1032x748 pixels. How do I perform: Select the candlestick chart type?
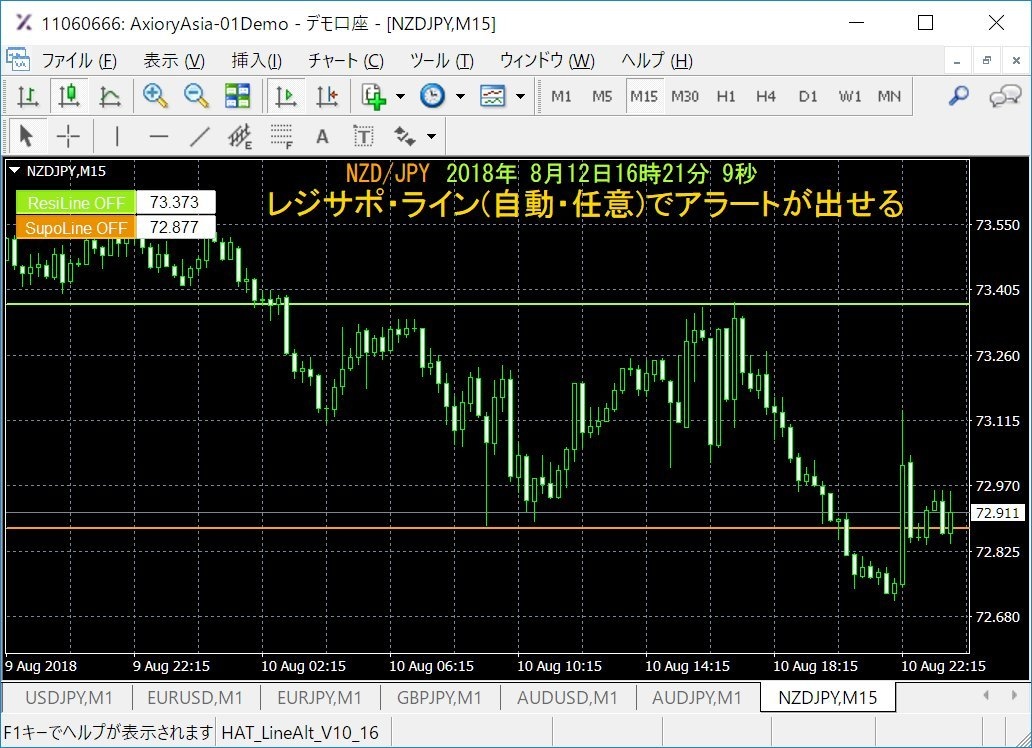click(x=69, y=97)
